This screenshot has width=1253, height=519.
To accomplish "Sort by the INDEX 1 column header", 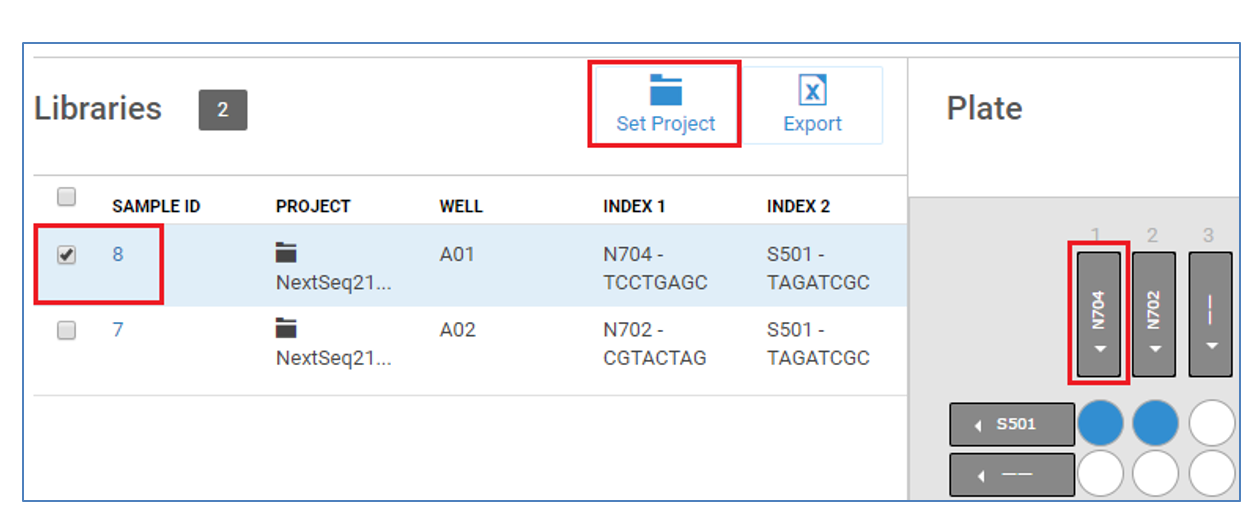I will tap(634, 206).
